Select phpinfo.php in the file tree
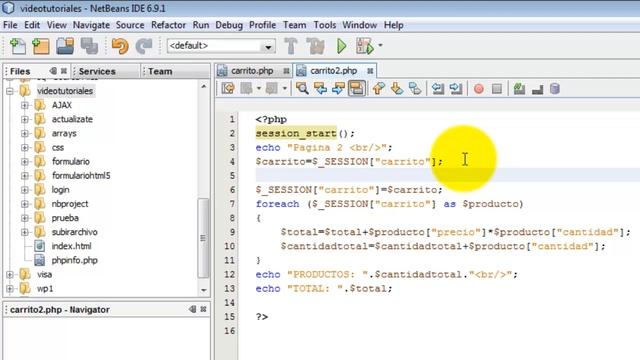 [x=74, y=260]
